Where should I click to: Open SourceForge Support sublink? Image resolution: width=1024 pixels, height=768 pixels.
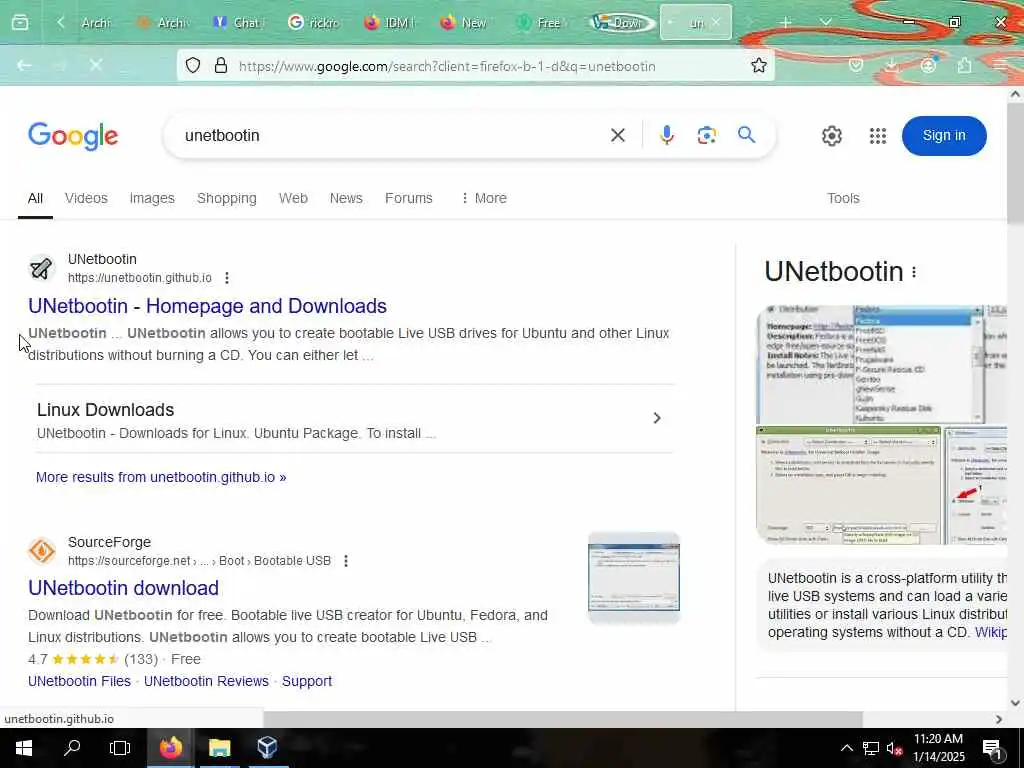(x=307, y=681)
